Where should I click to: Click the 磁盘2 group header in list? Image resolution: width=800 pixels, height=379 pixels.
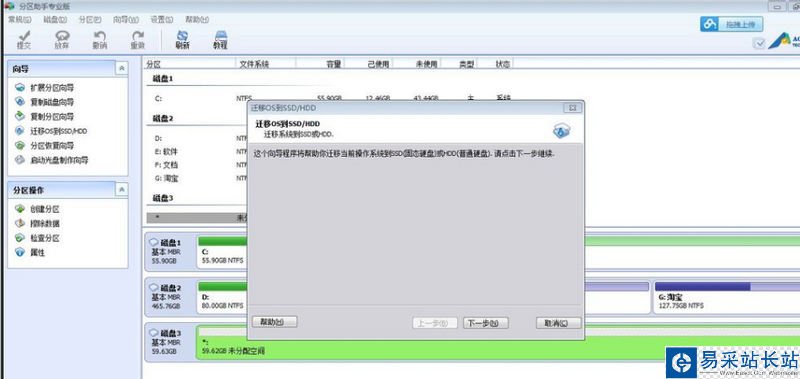pos(163,118)
